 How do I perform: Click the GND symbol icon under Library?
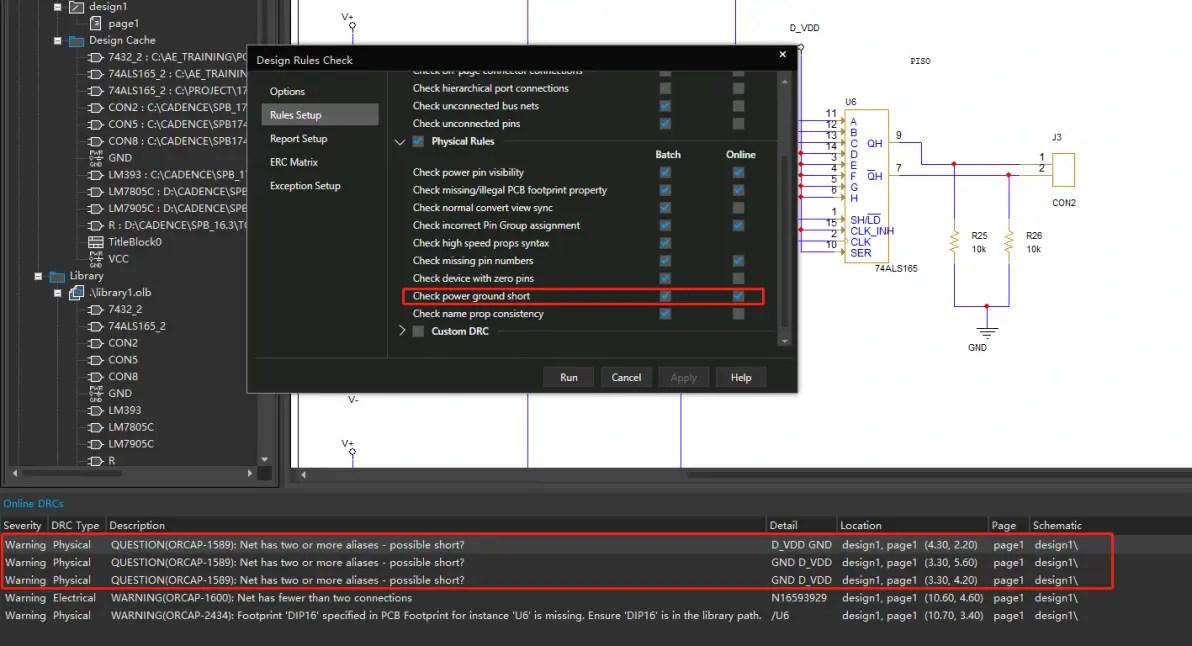pyautogui.click(x=96, y=393)
